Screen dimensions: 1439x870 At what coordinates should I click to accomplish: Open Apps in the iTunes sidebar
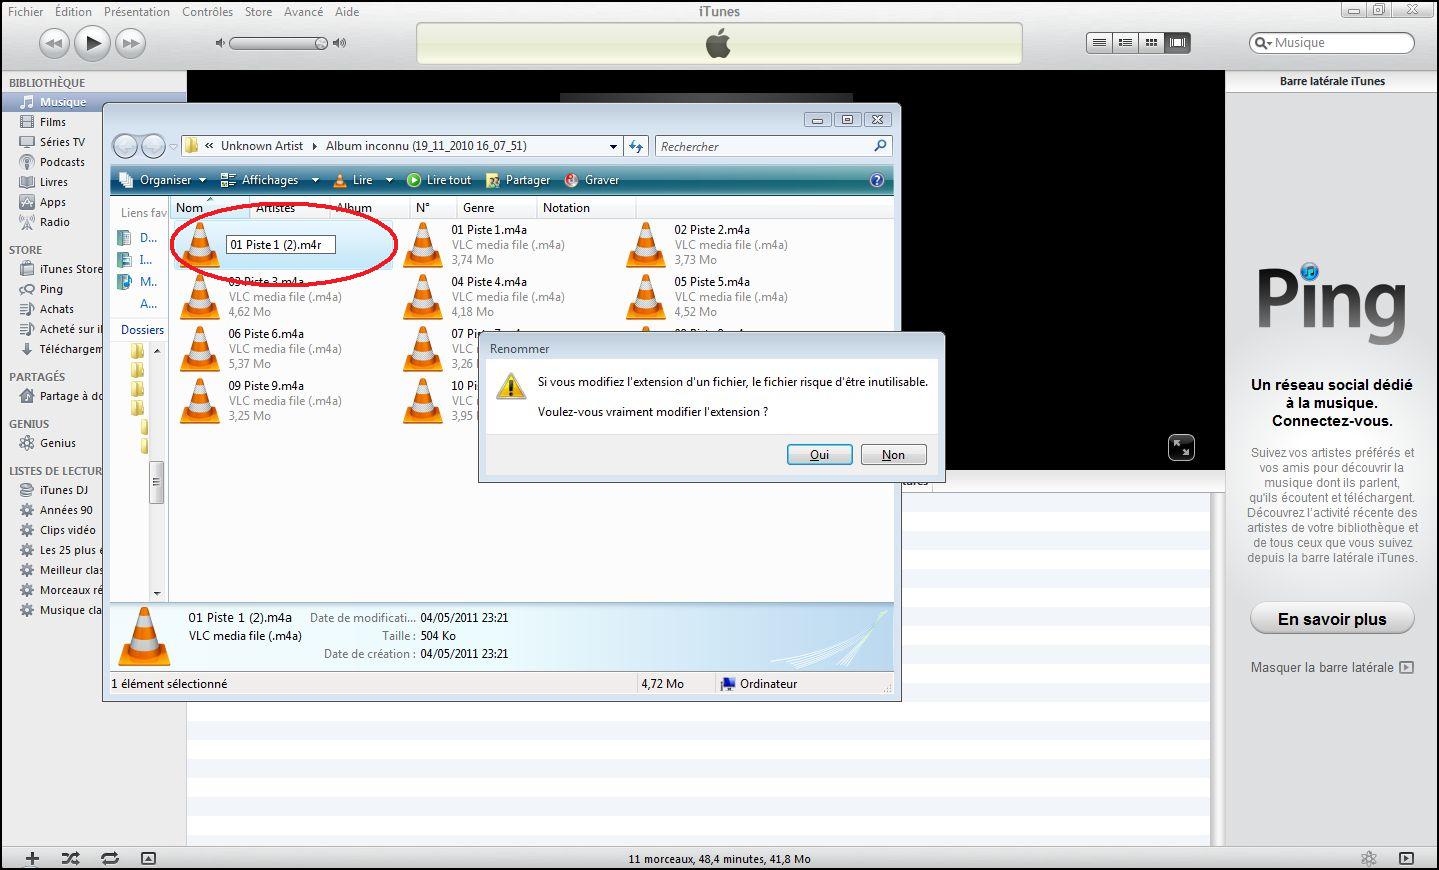click(x=52, y=202)
